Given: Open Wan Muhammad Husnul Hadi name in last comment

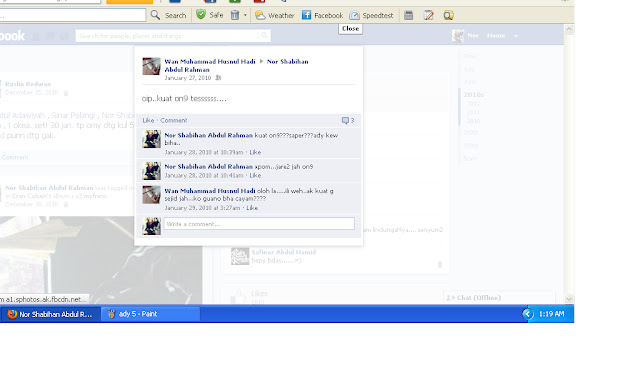Looking at the screenshot, I should coord(210,191).
